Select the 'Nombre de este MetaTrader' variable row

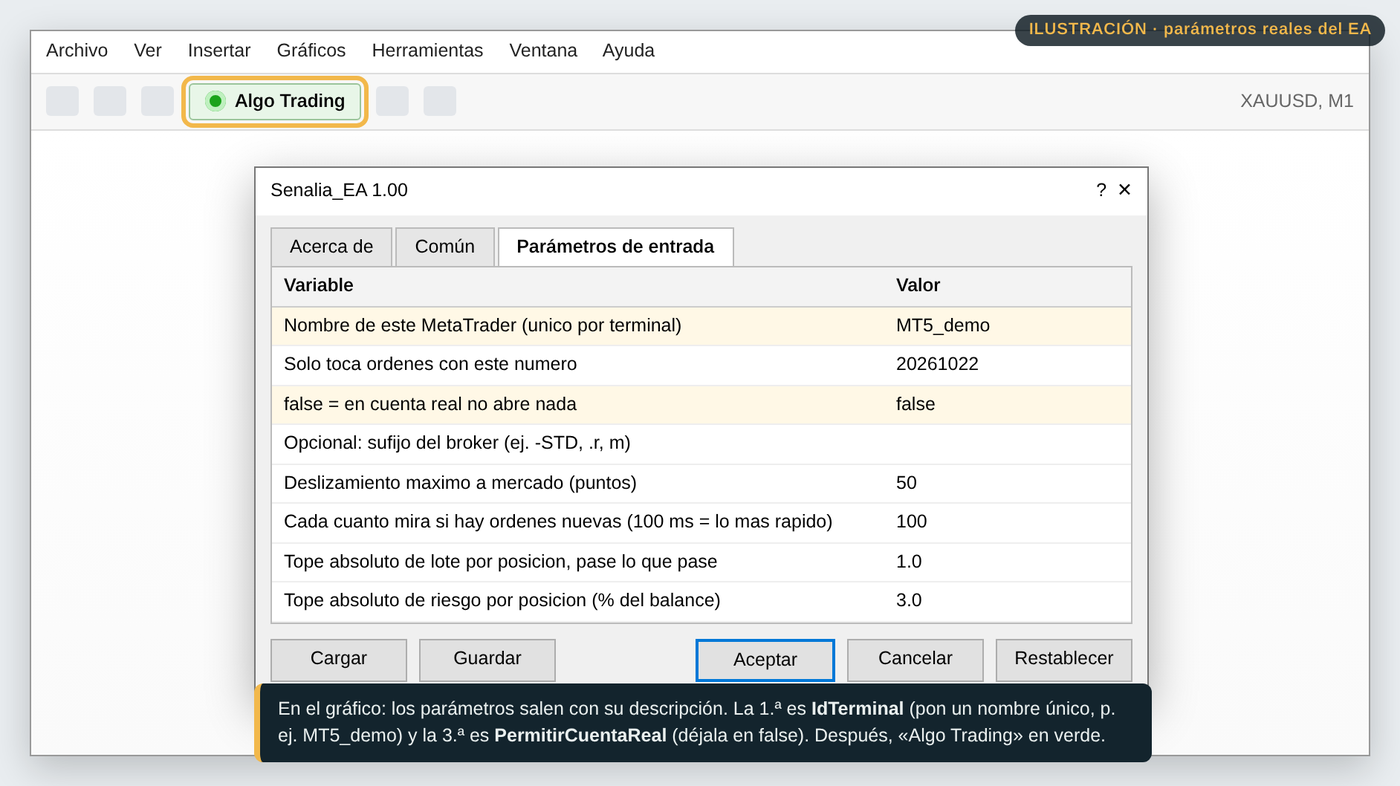click(x=701, y=325)
